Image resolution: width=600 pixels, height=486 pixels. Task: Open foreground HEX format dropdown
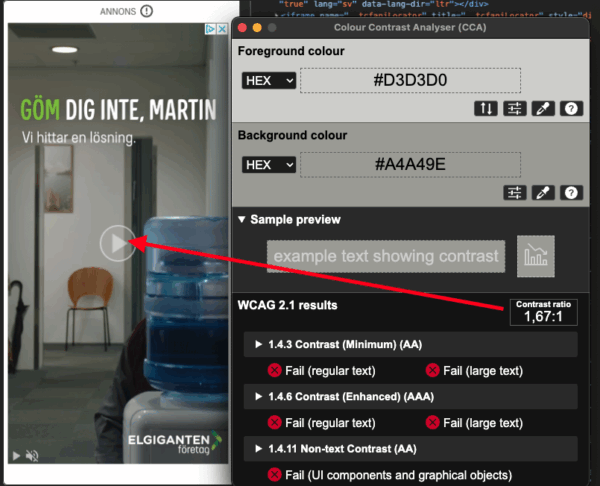click(269, 81)
